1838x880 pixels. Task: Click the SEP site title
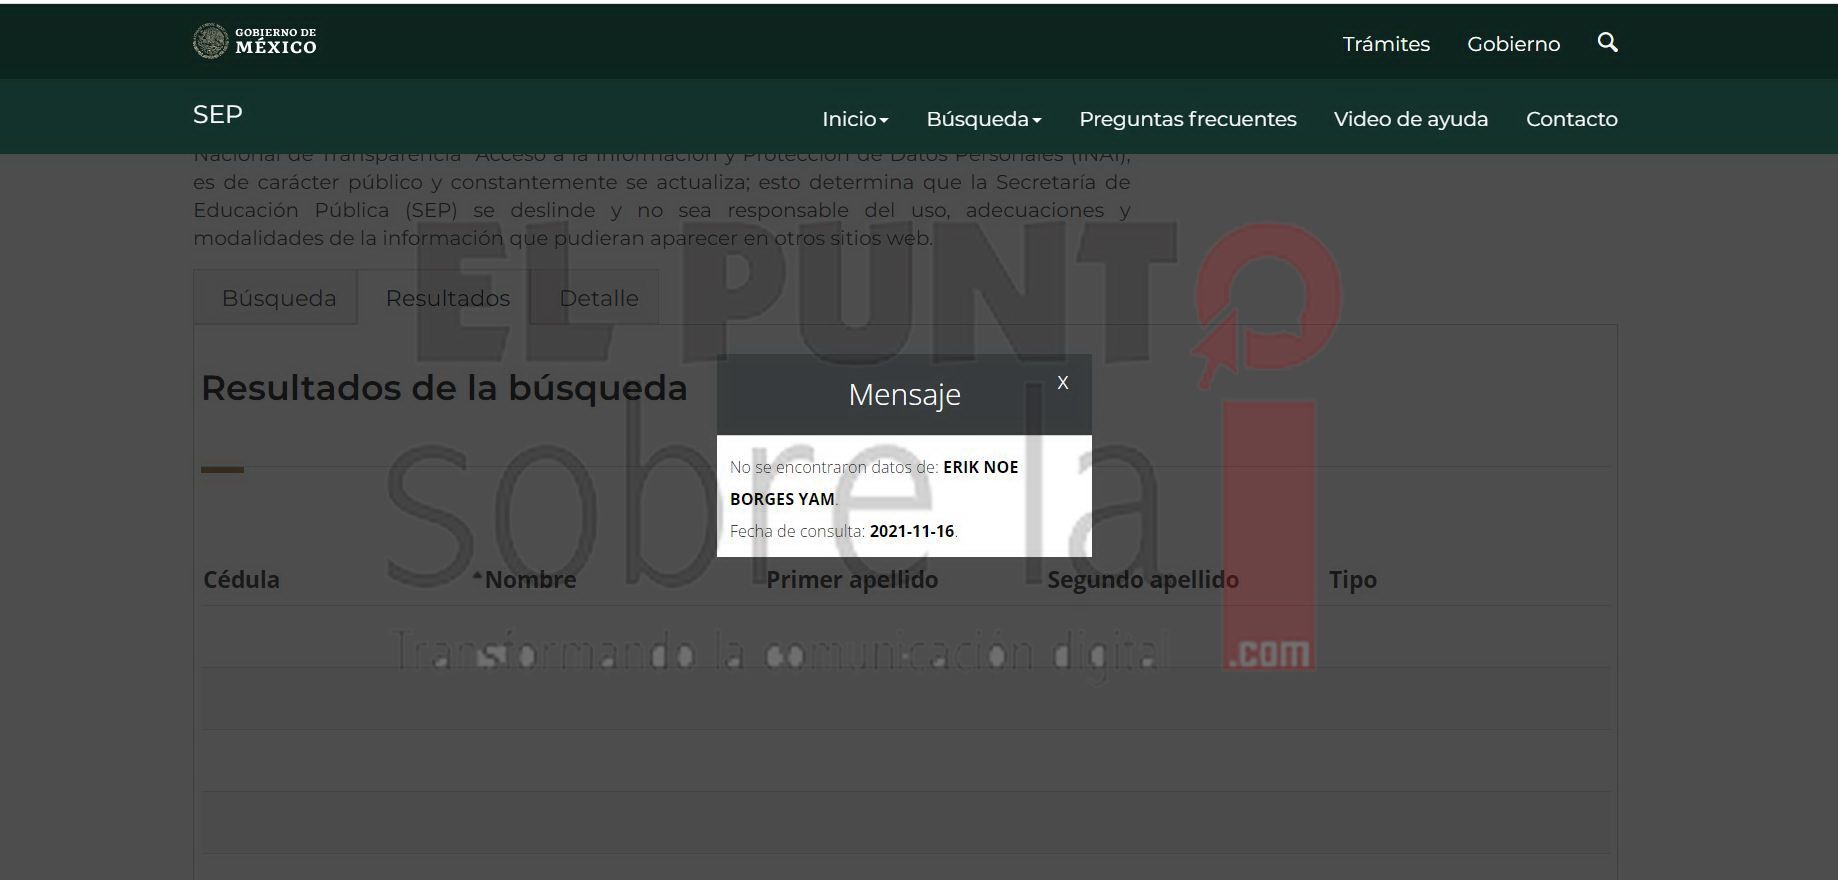(x=218, y=115)
